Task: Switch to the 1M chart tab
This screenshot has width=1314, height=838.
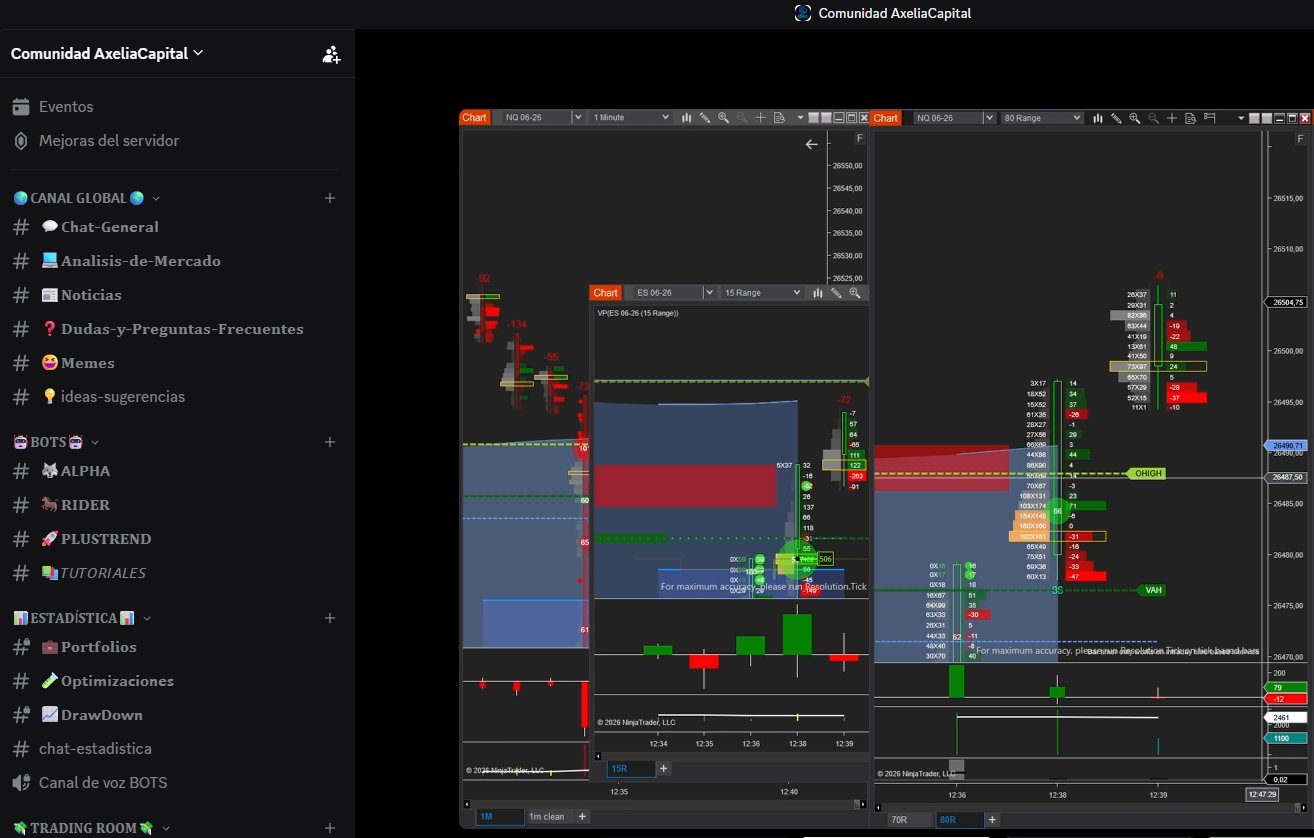Action: [500, 816]
